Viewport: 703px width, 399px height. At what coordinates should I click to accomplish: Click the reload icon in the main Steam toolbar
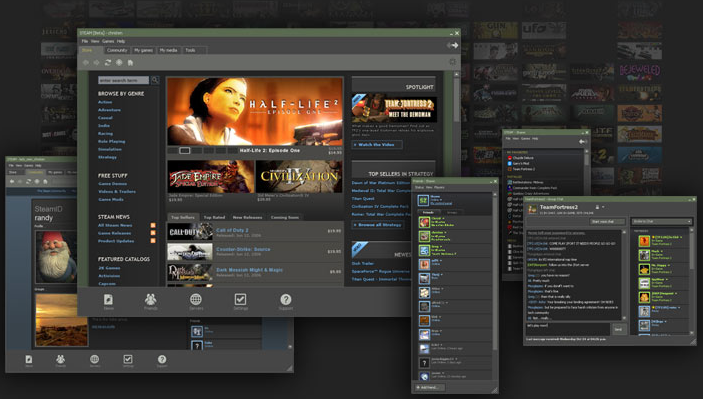[108, 63]
